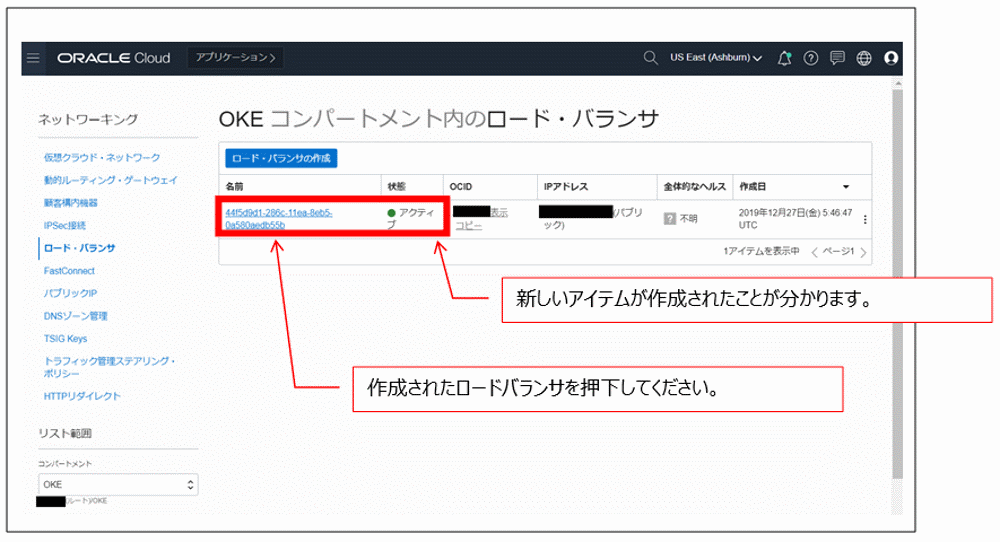Screen dimensions: 1000x542
Task: Click the アクティブ status text
Action: 411,219
